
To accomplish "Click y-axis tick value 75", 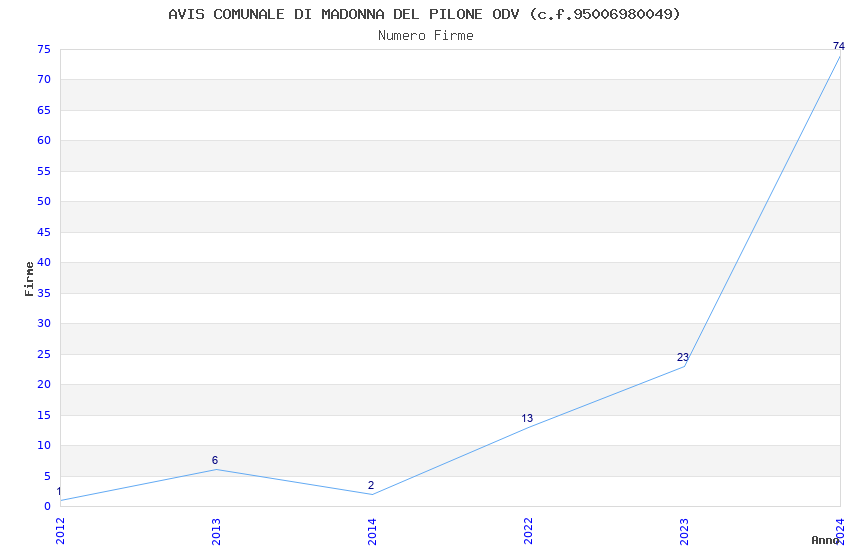I will 44,49.
